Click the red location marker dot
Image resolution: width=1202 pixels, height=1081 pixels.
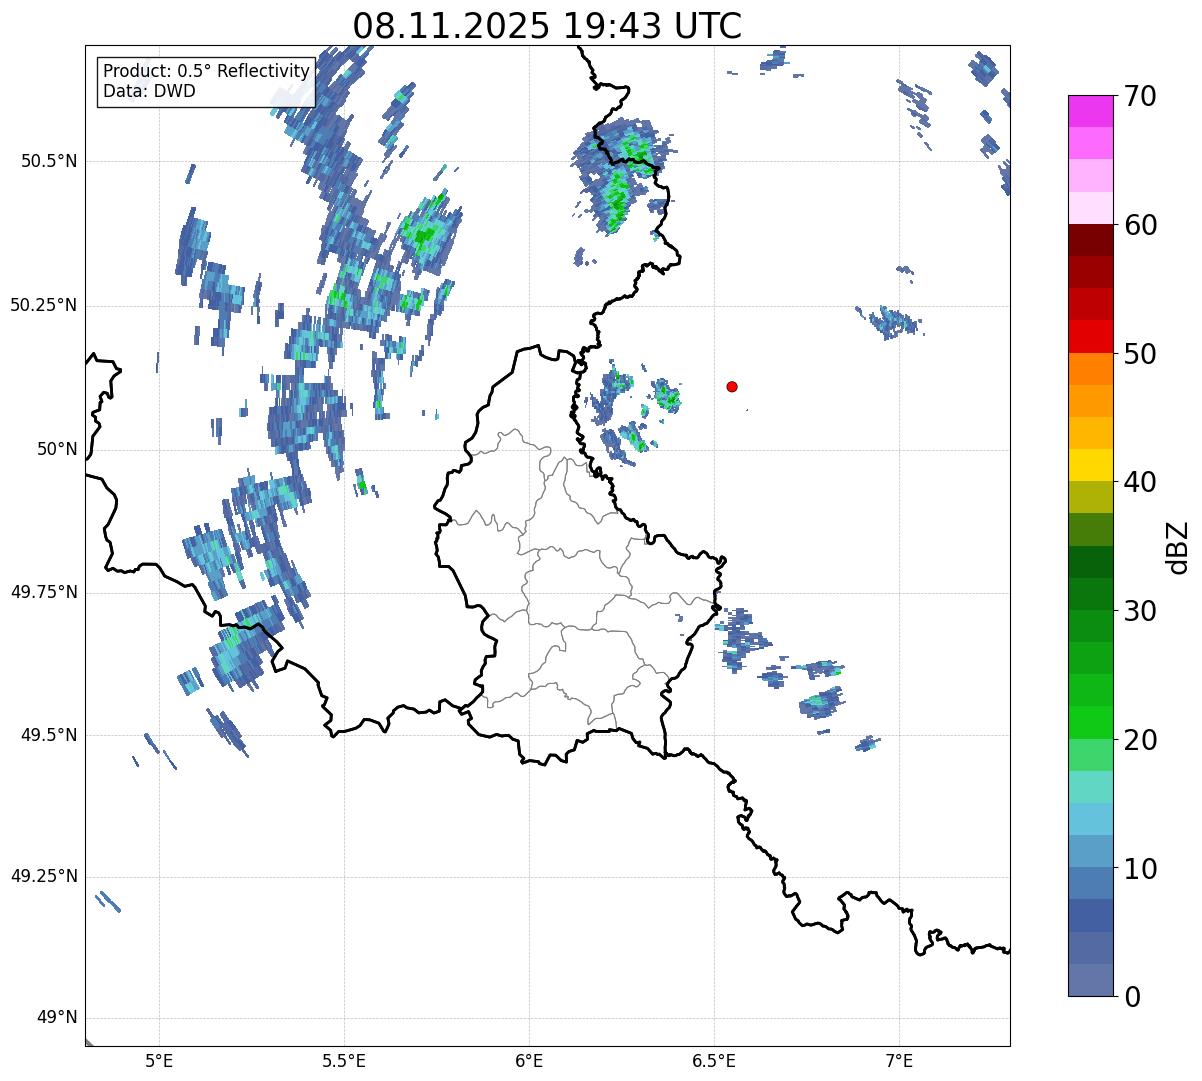pyautogui.click(x=732, y=387)
